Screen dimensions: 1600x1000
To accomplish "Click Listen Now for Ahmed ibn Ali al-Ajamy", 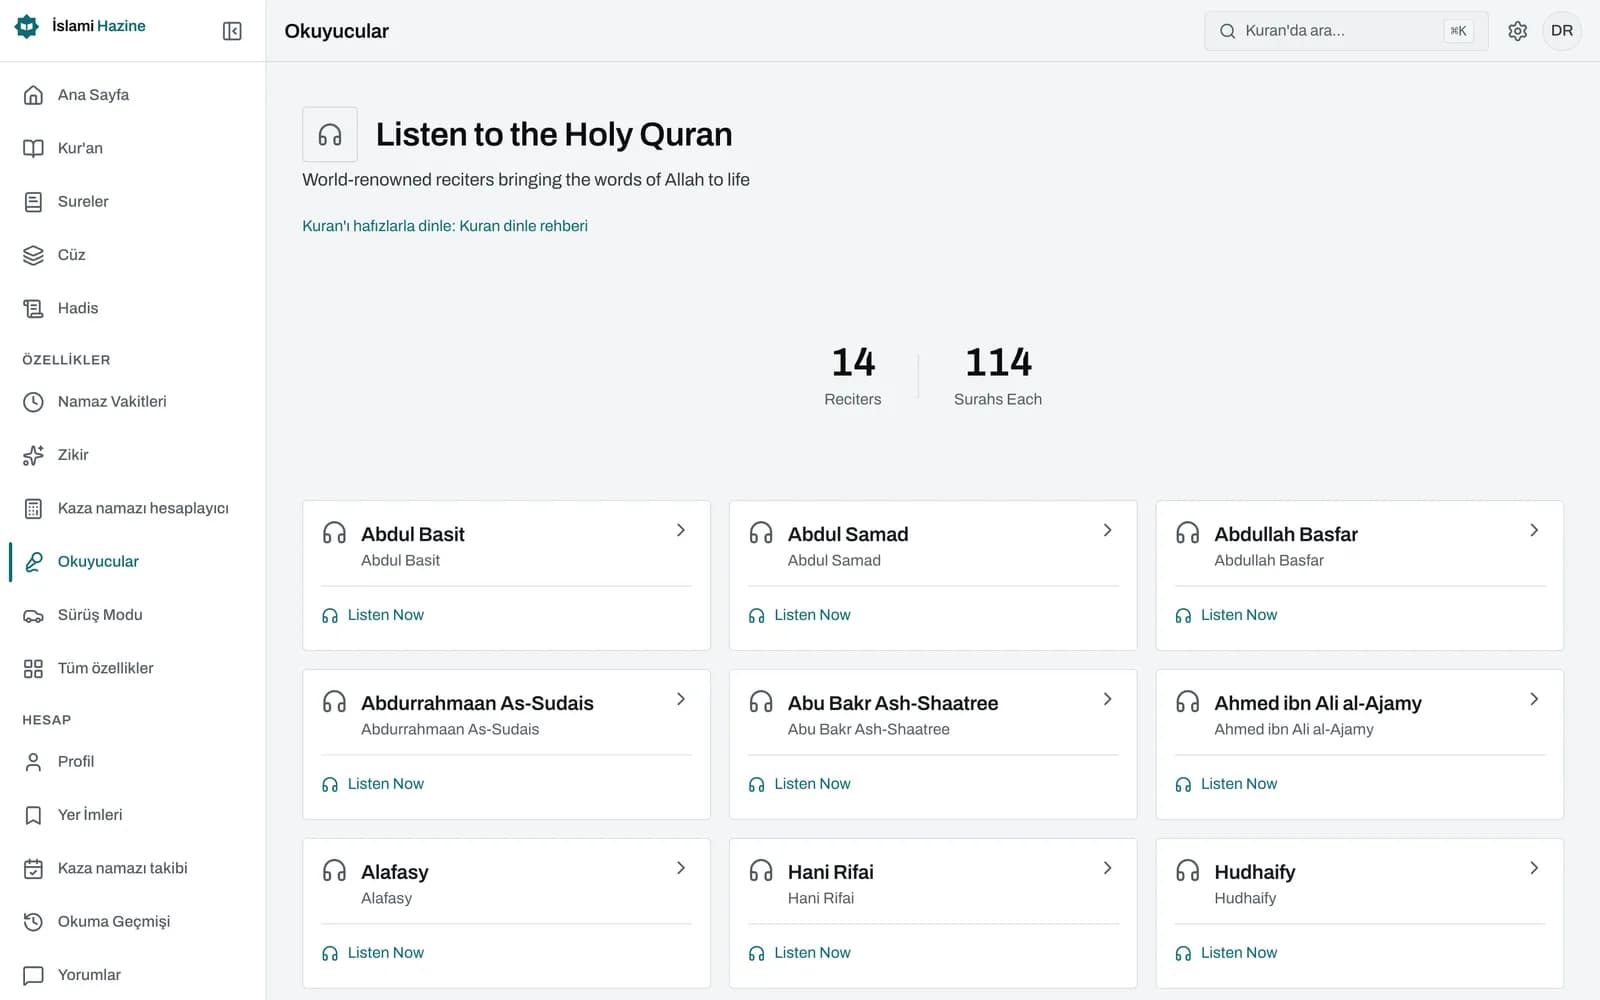I will coord(1226,784).
